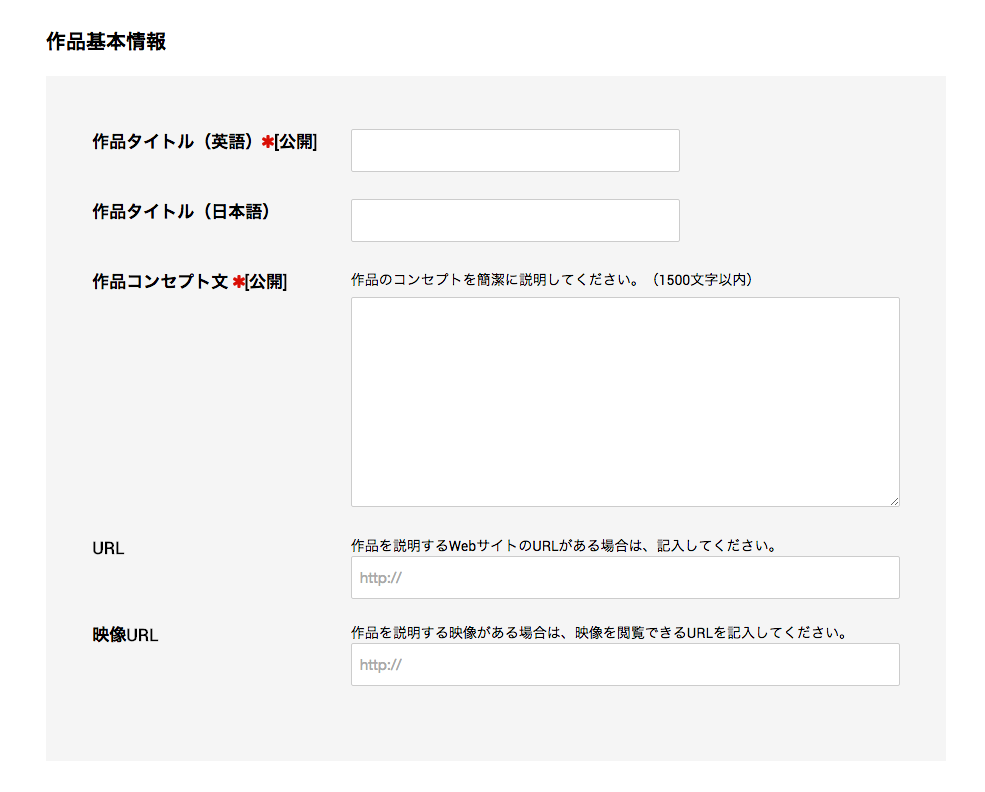Click the red asterisk beside 作品タイトル（英語）
Screen dimensions: 985x792
coord(268,142)
